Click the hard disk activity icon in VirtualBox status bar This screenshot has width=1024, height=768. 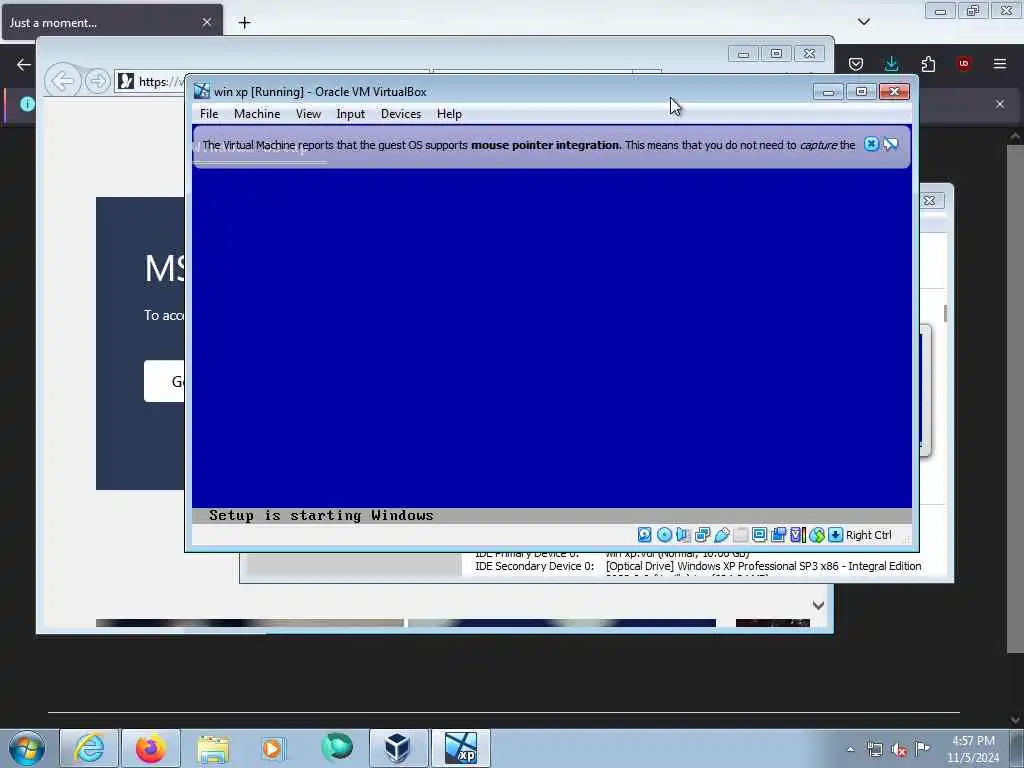[644, 535]
